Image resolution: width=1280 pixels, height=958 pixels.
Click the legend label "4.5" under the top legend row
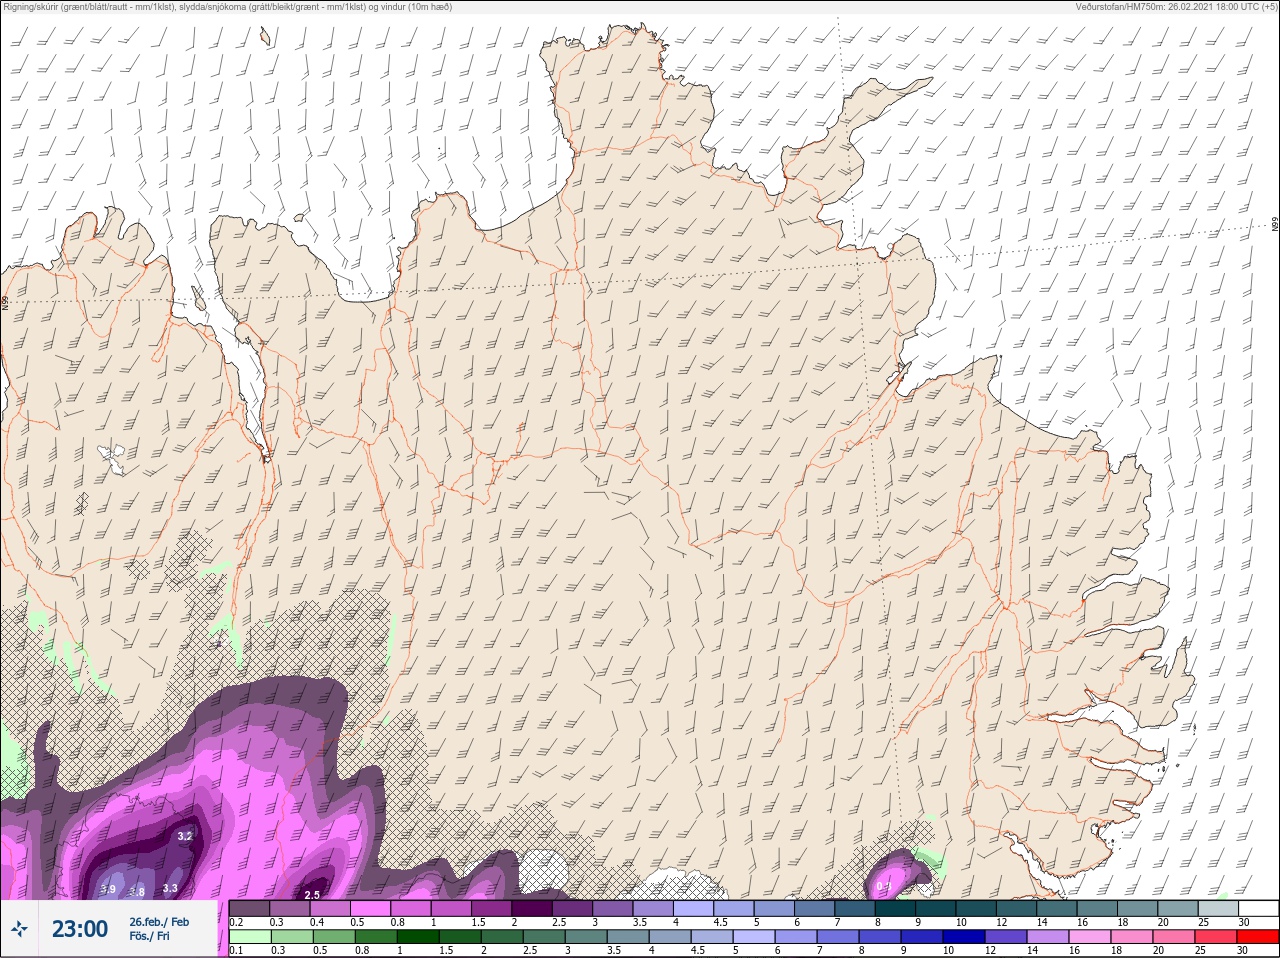(x=720, y=922)
